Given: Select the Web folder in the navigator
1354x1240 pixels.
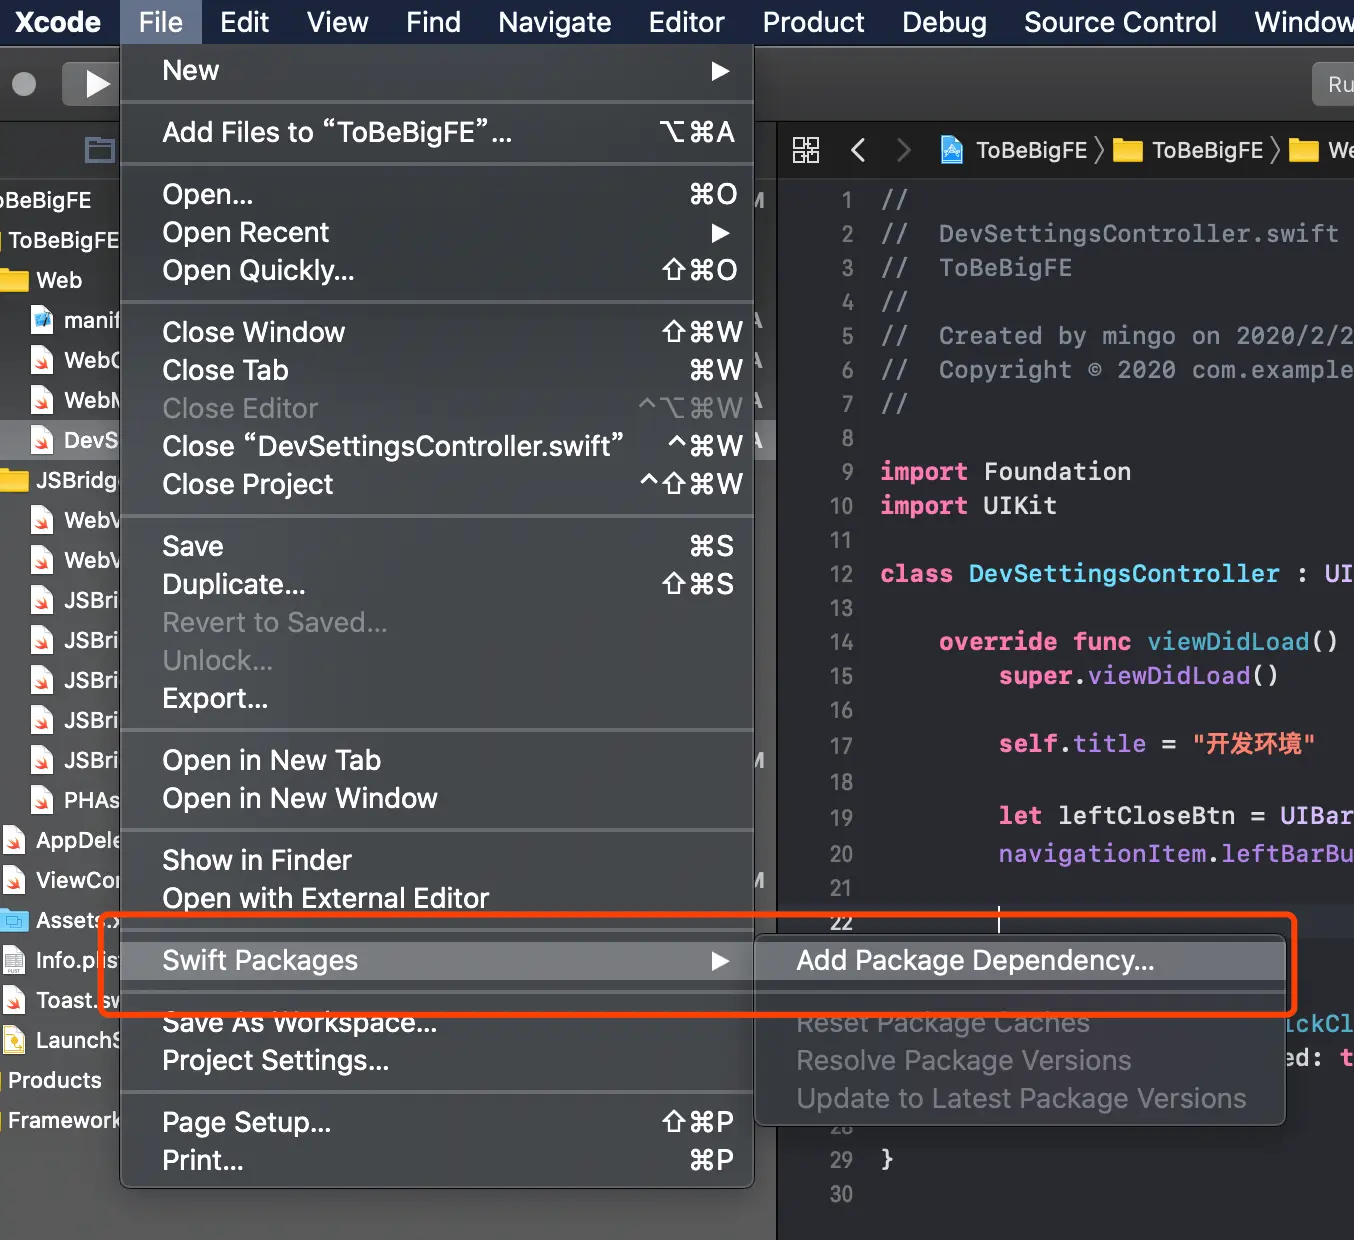Looking at the screenshot, I should point(42,280).
